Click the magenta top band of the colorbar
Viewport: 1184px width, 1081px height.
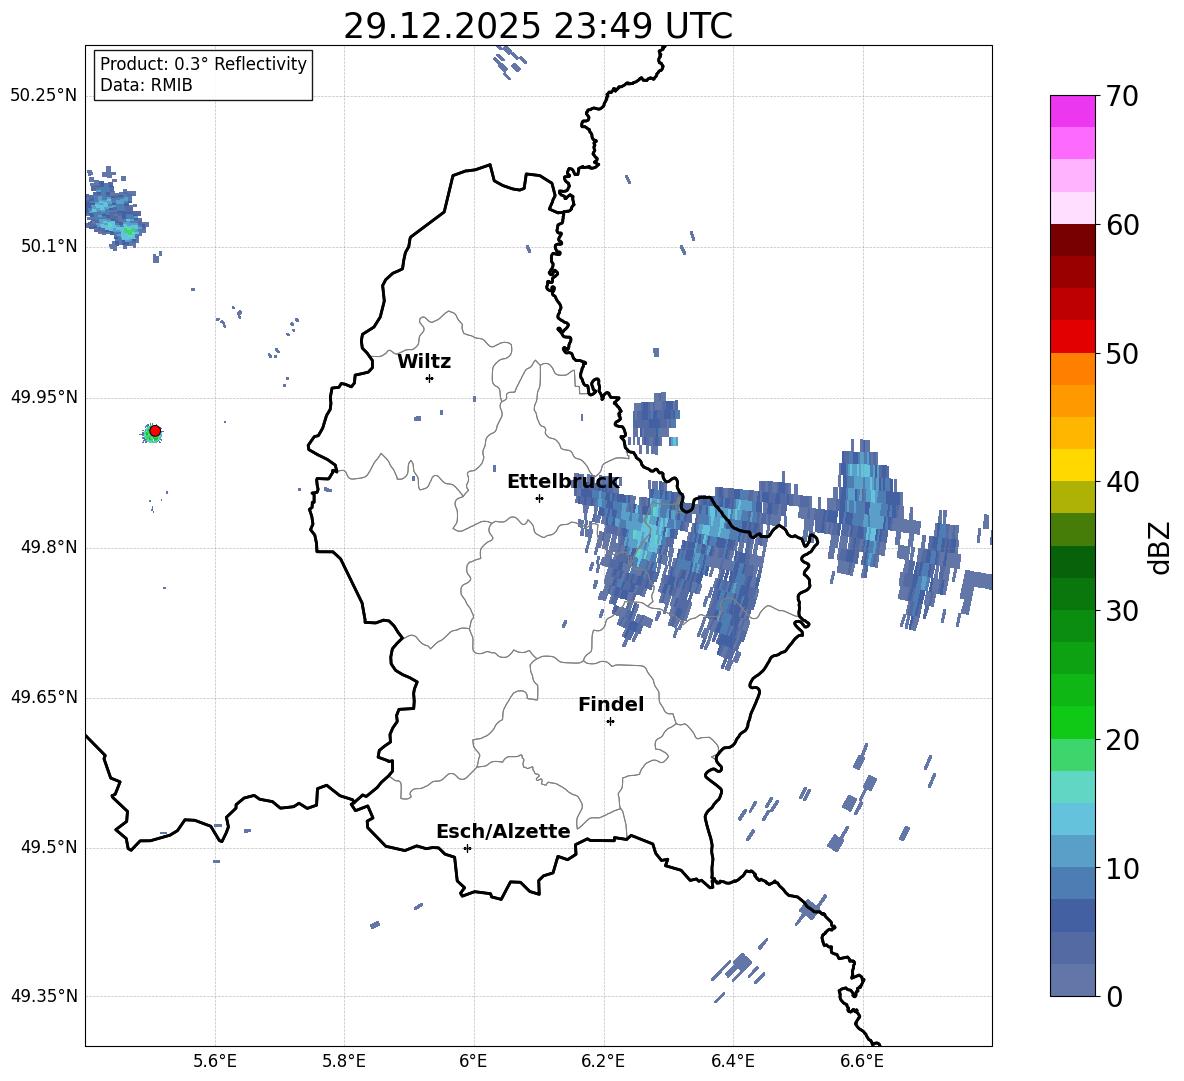(x=1072, y=111)
